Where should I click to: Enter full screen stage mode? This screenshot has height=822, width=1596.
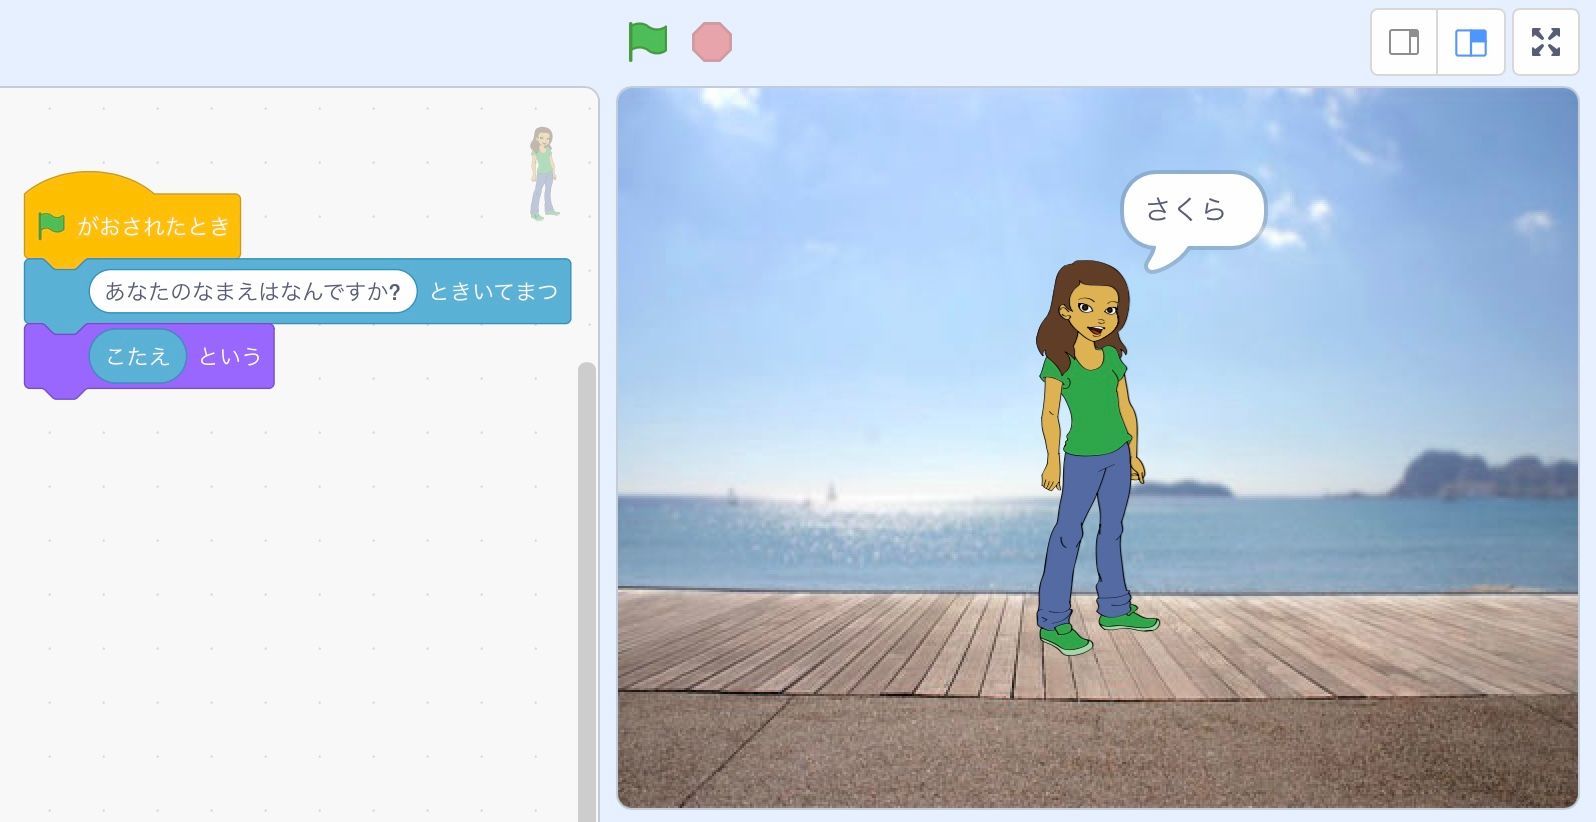click(x=1546, y=42)
